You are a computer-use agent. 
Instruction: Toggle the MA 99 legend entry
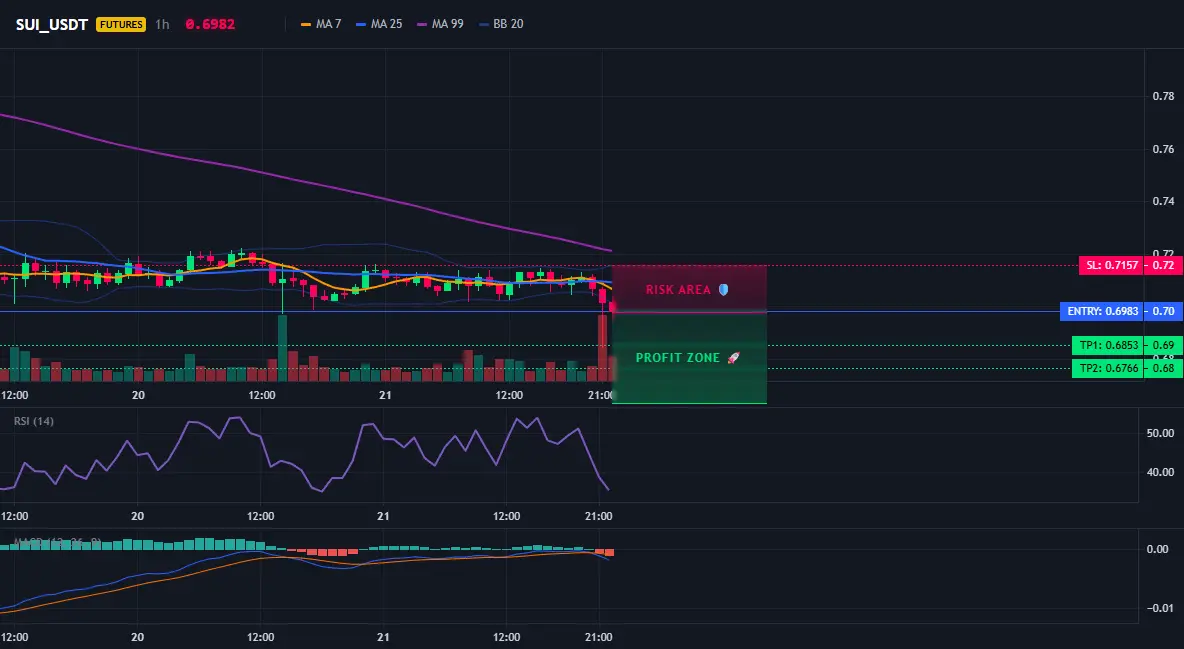[440, 24]
